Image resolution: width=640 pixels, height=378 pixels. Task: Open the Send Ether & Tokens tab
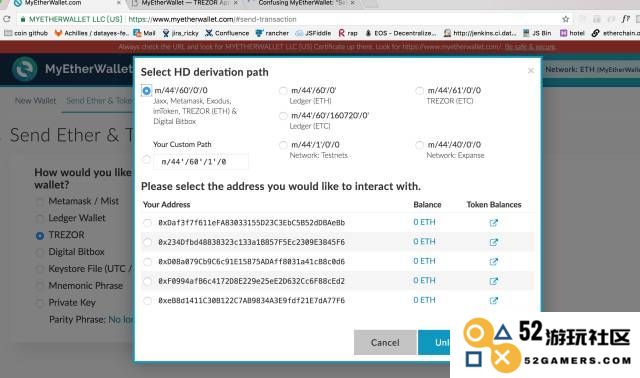[99, 101]
